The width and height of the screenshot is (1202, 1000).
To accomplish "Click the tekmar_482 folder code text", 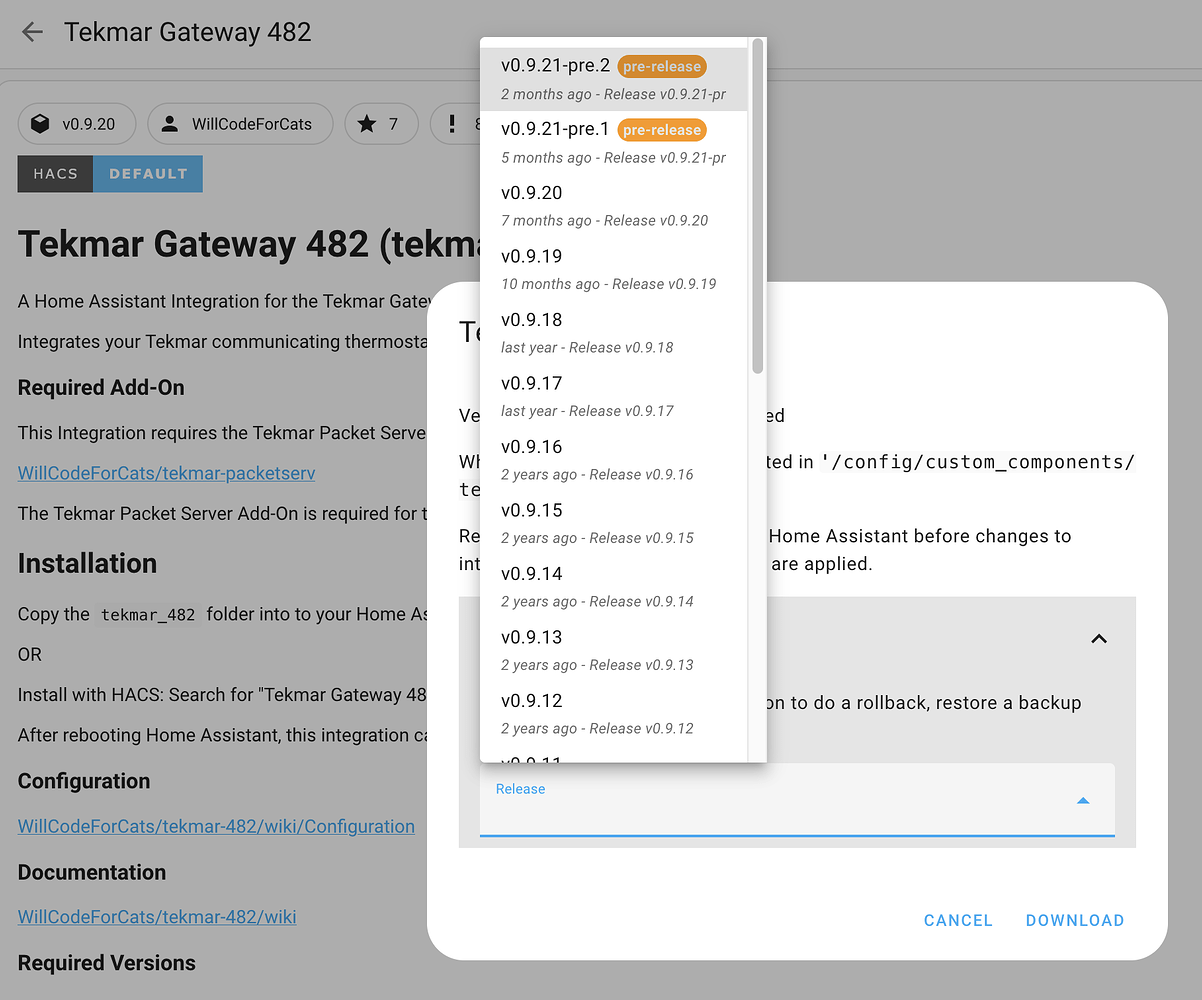I will point(148,615).
